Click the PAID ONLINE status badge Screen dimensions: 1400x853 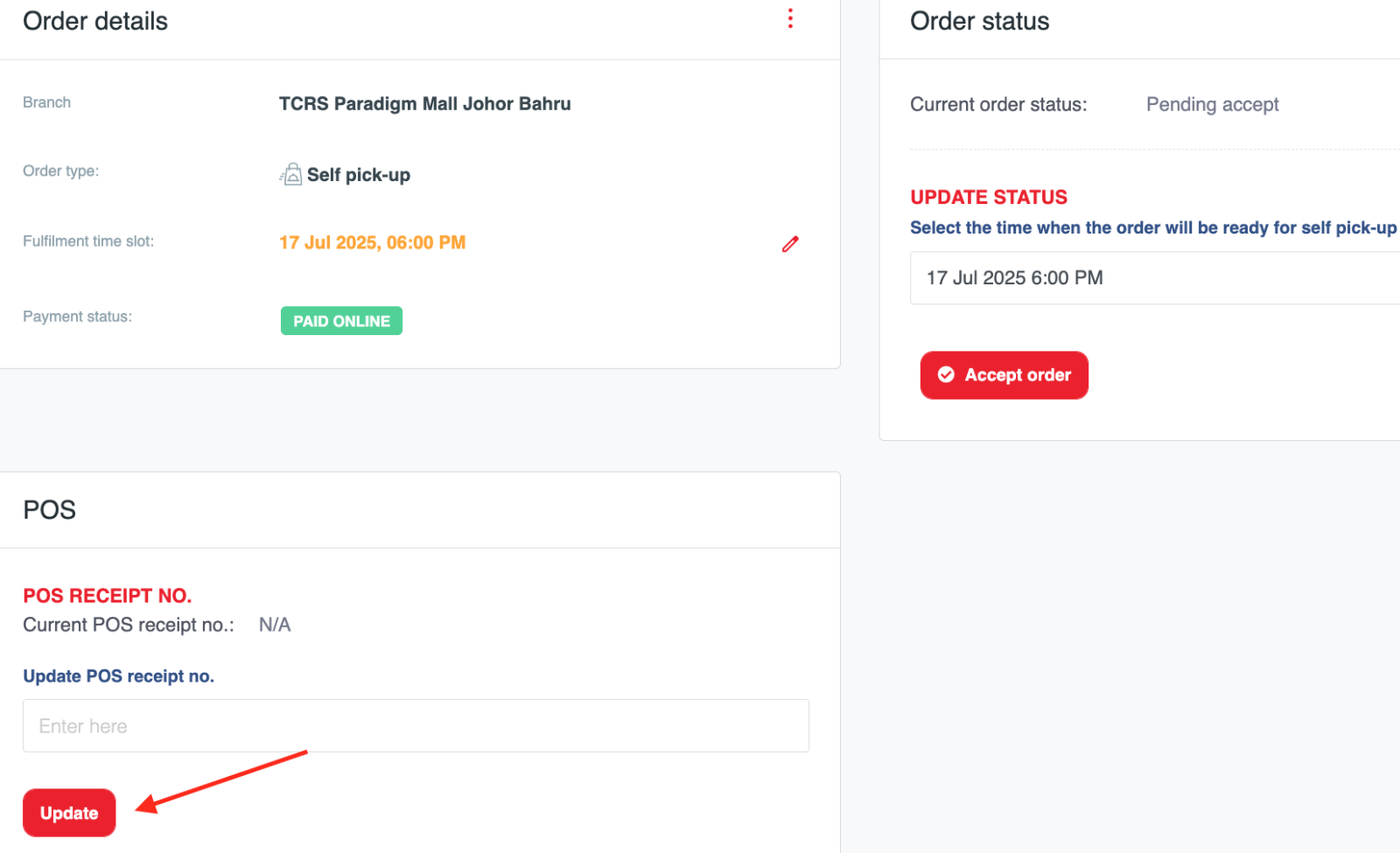(341, 321)
